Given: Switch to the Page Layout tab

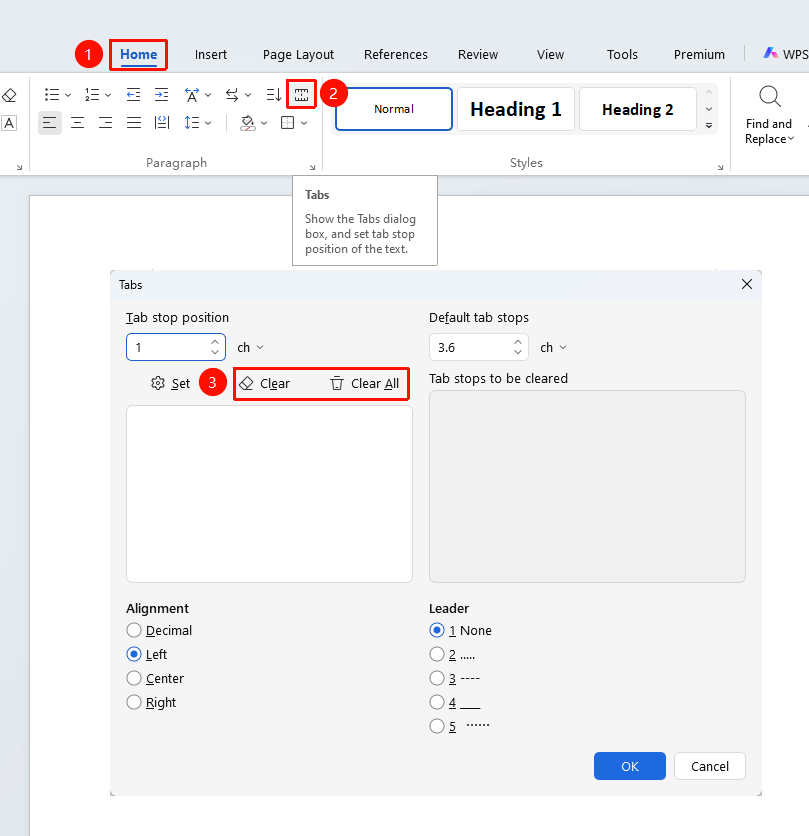Looking at the screenshot, I should pyautogui.click(x=298, y=54).
